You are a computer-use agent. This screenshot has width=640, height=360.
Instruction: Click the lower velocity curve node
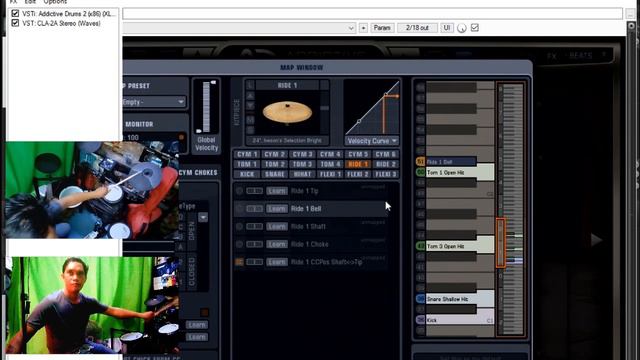[359, 121]
